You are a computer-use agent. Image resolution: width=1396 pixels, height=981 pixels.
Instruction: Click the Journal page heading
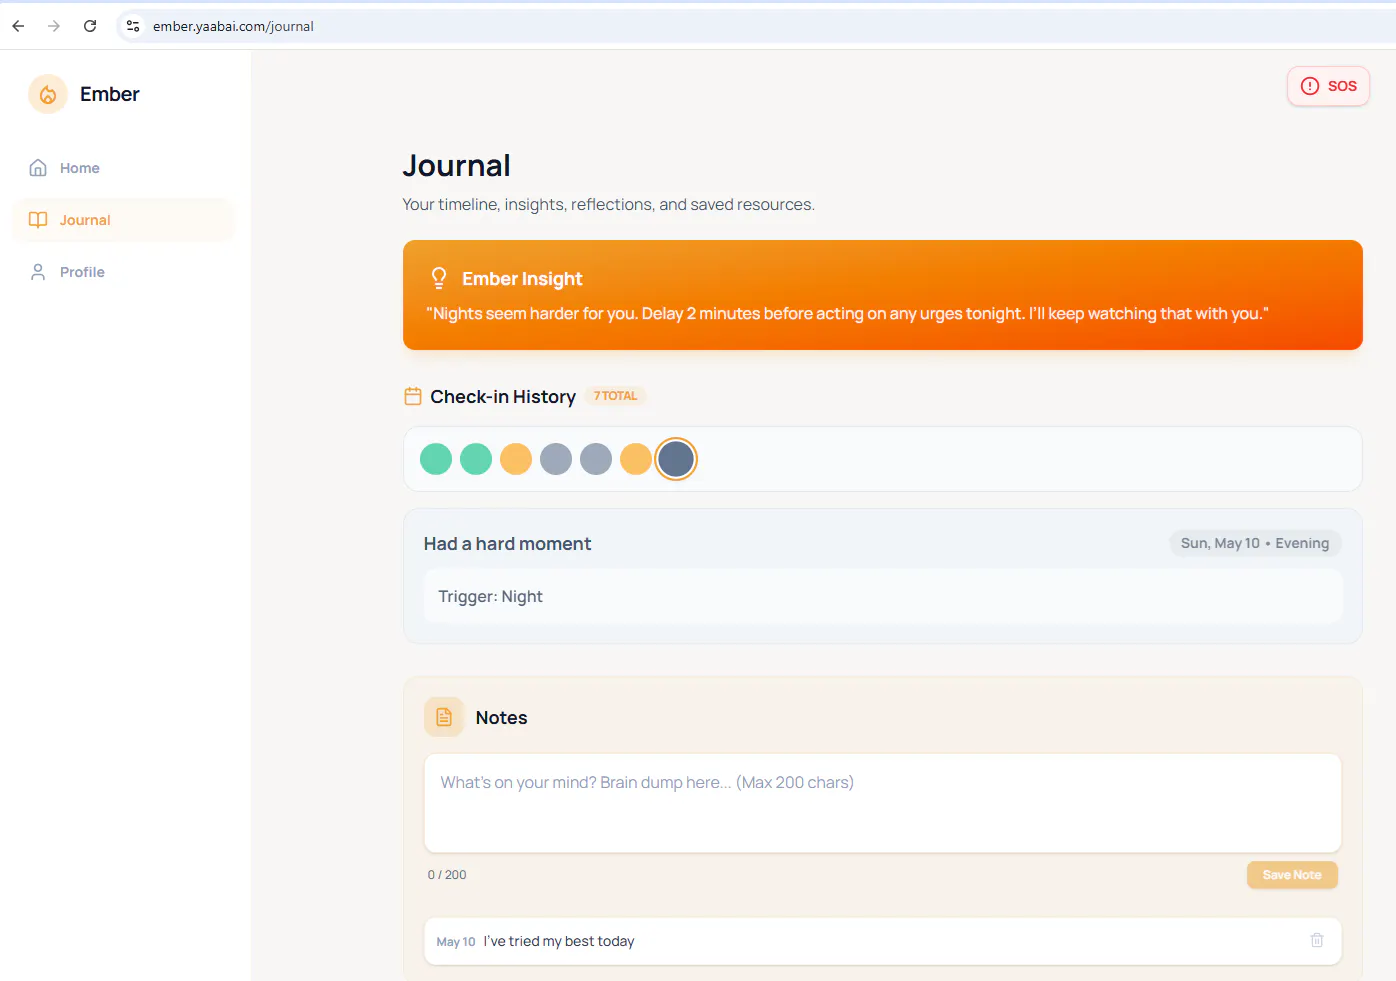[x=456, y=166]
